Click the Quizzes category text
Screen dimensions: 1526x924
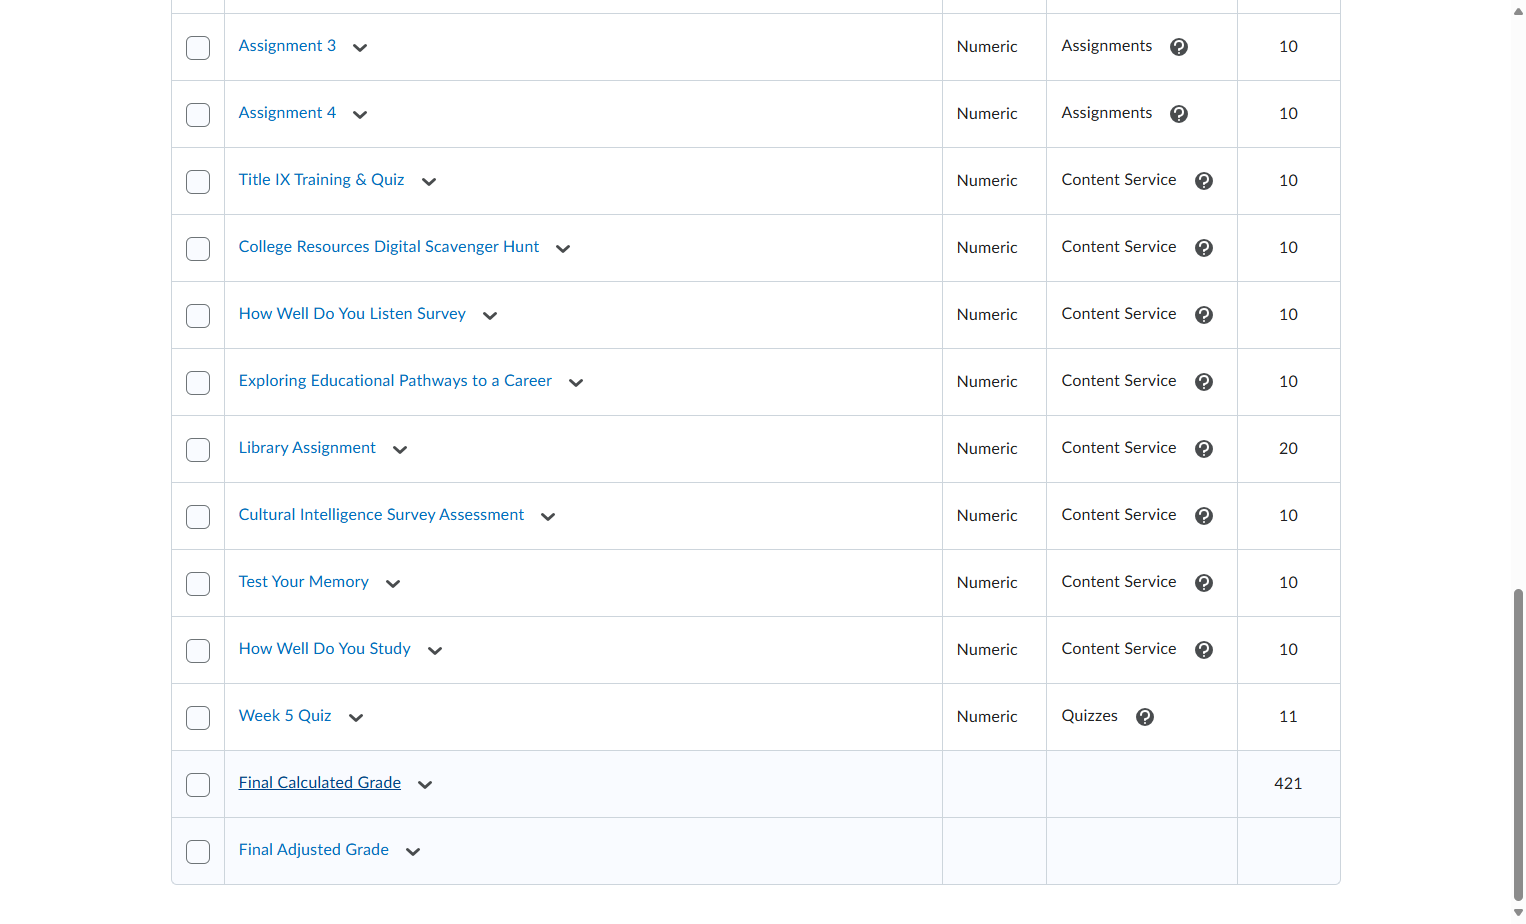[1089, 716]
